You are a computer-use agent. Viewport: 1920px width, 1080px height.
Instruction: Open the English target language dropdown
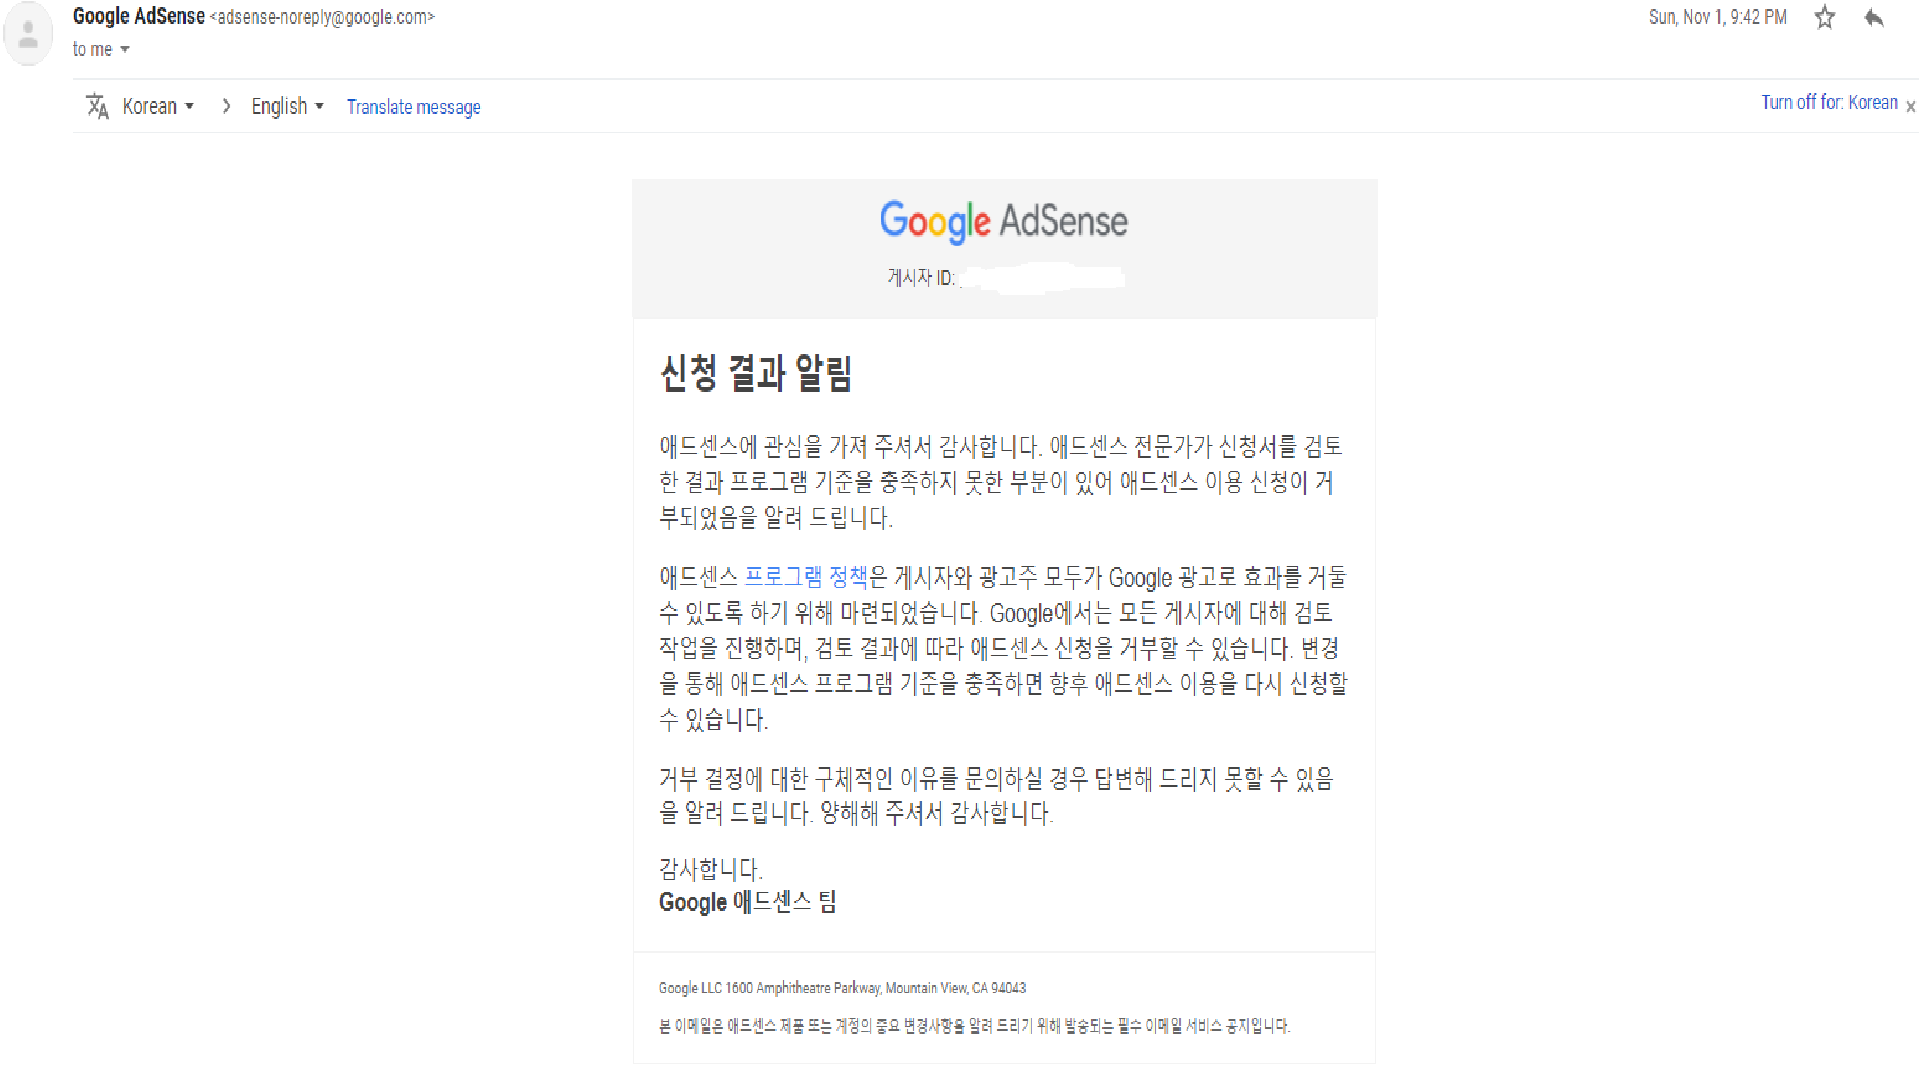click(x=288, y=106)
